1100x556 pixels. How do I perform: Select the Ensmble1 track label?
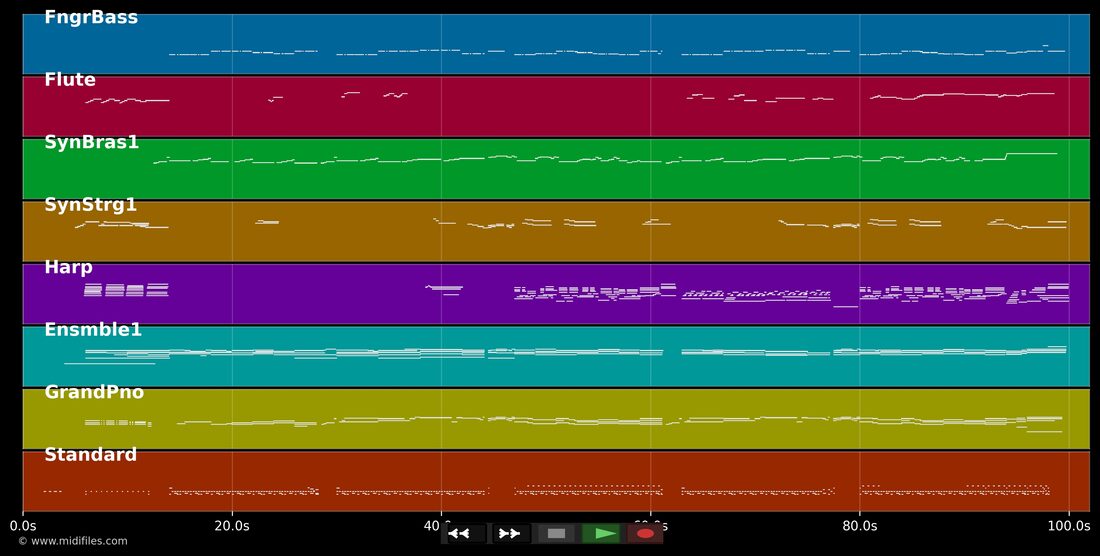point(93,330)
